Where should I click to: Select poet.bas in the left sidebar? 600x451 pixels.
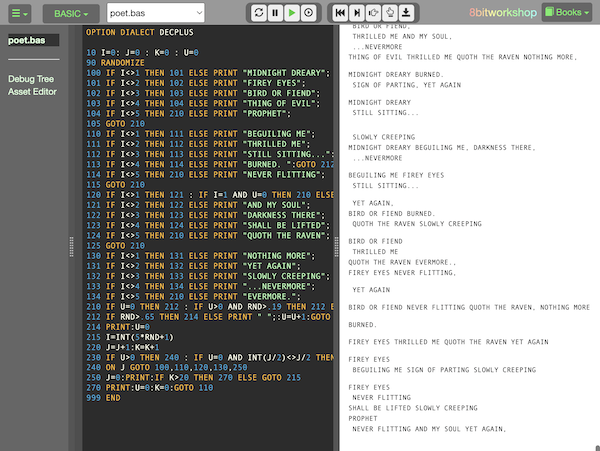point(26,41)
